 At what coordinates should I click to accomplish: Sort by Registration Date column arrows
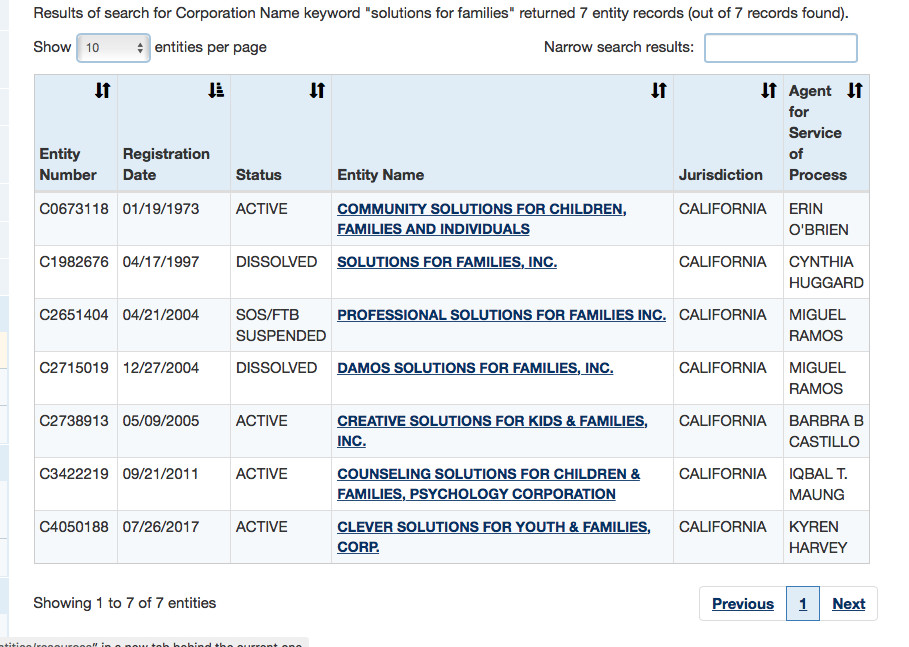click(x=216, y=91)
